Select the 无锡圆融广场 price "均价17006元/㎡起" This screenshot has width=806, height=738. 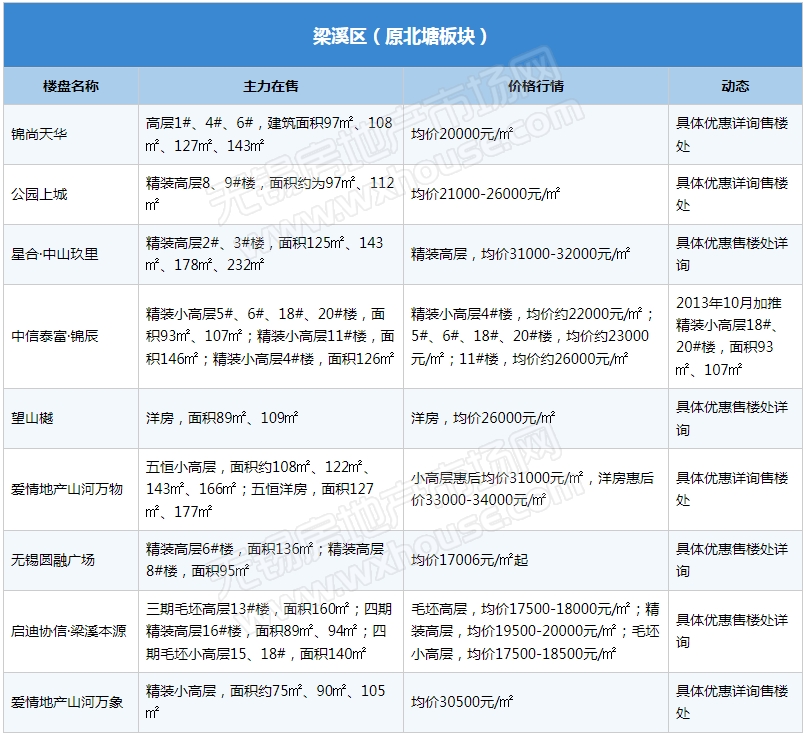click(x=469, y=560)
